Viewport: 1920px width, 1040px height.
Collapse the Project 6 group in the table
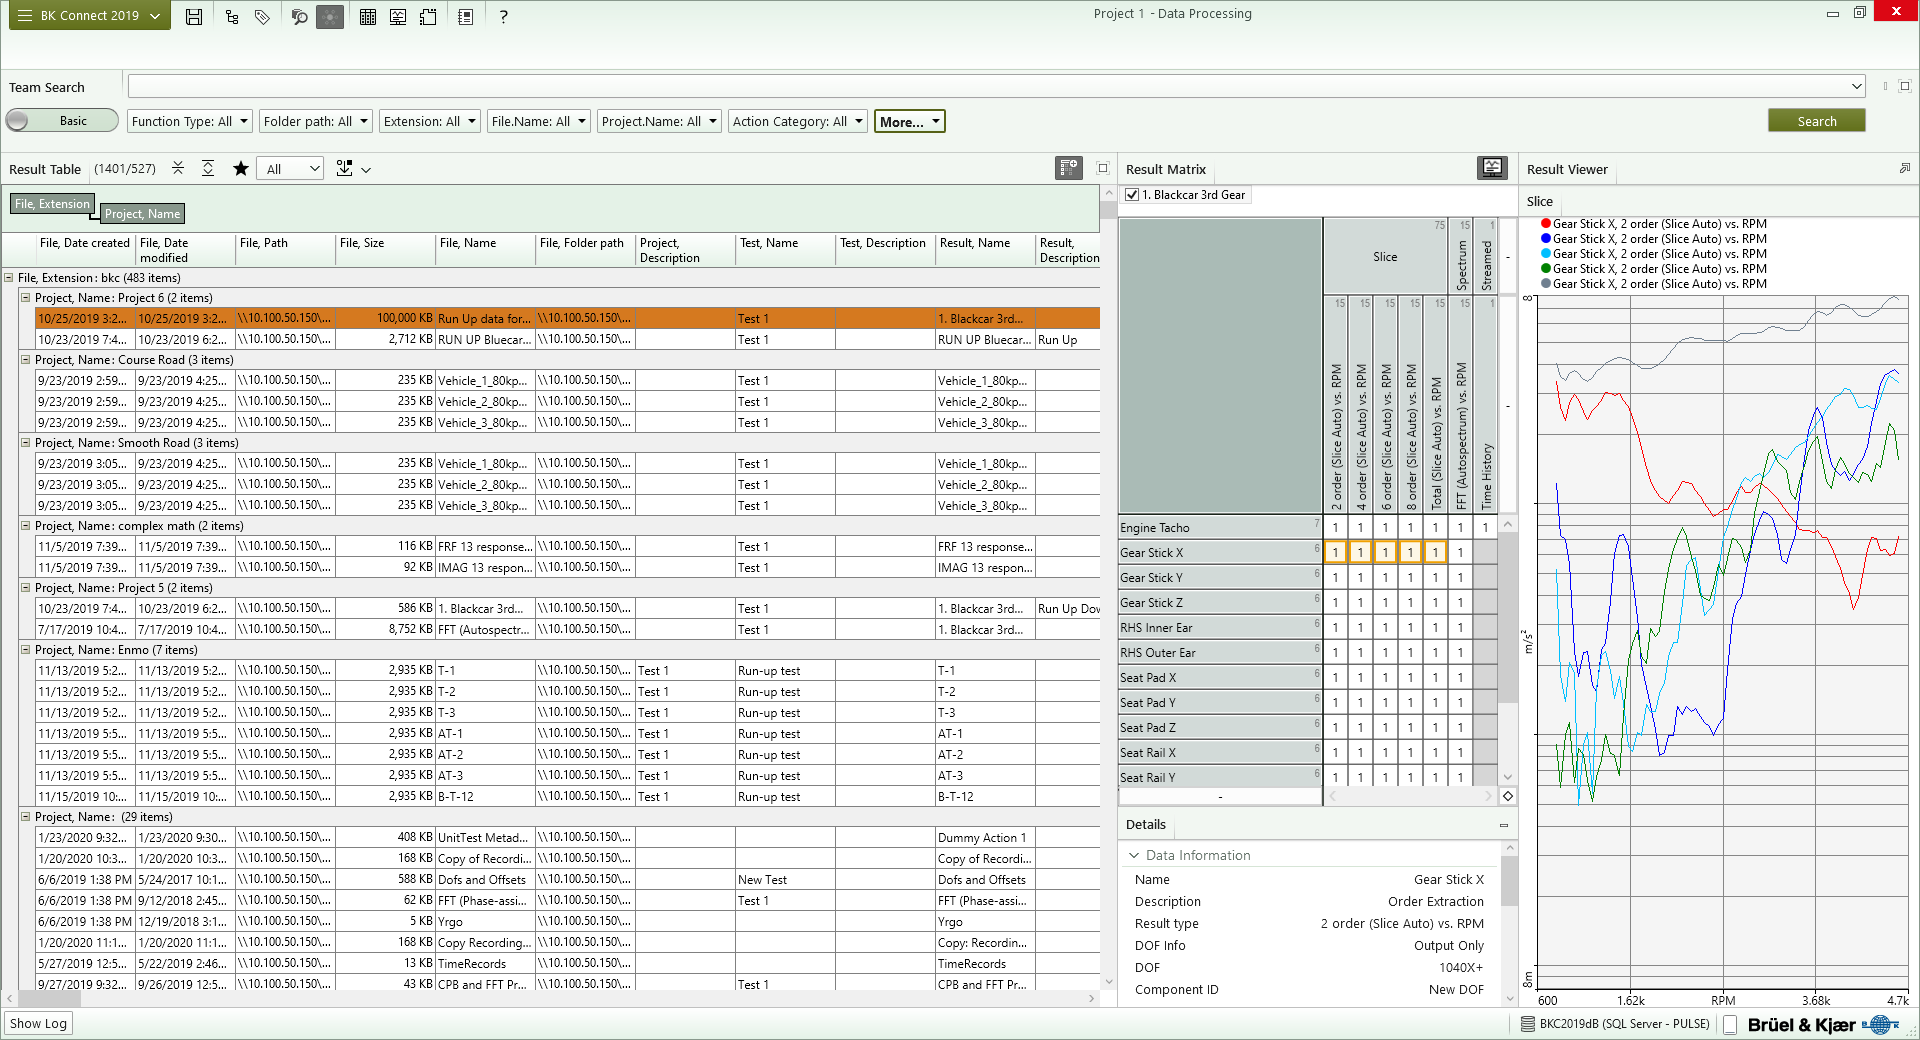coord(26,298)
